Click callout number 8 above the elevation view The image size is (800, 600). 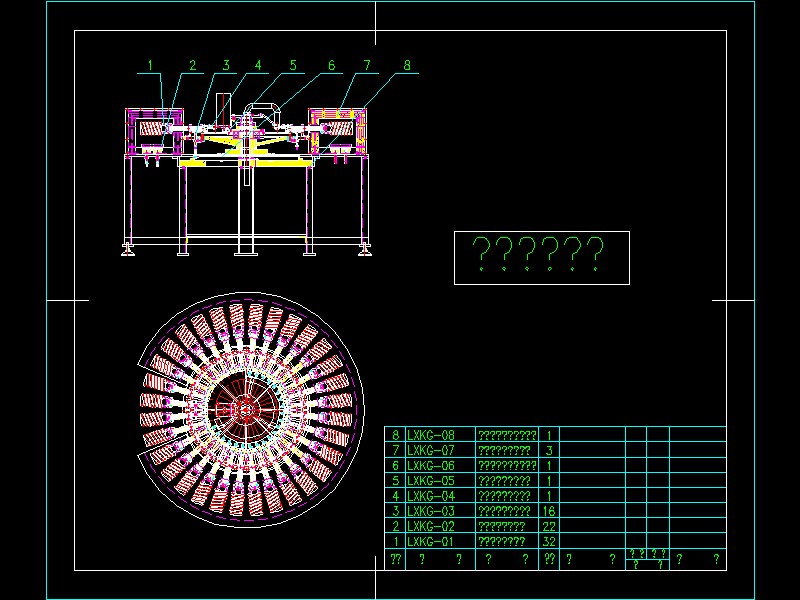pyautogui.click(x=407, y=65)
